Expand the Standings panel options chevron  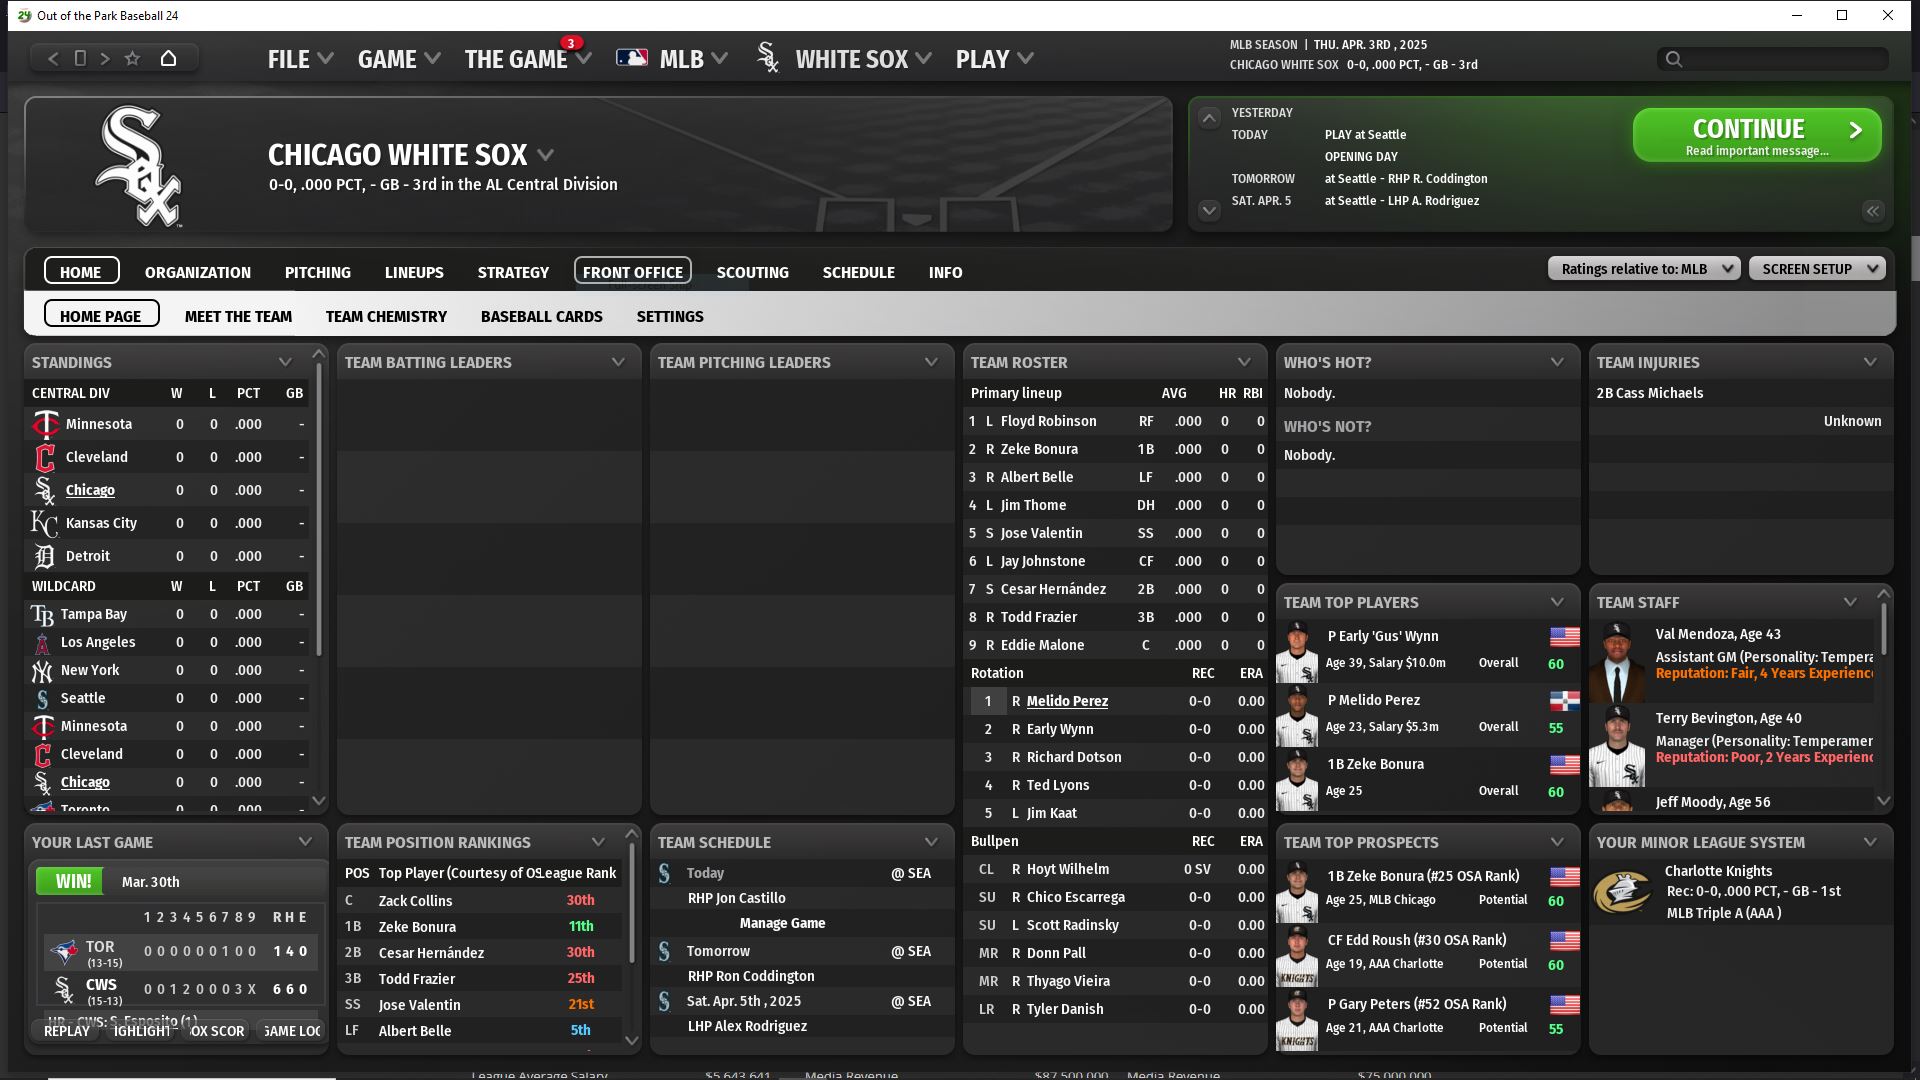pos(285,362)
